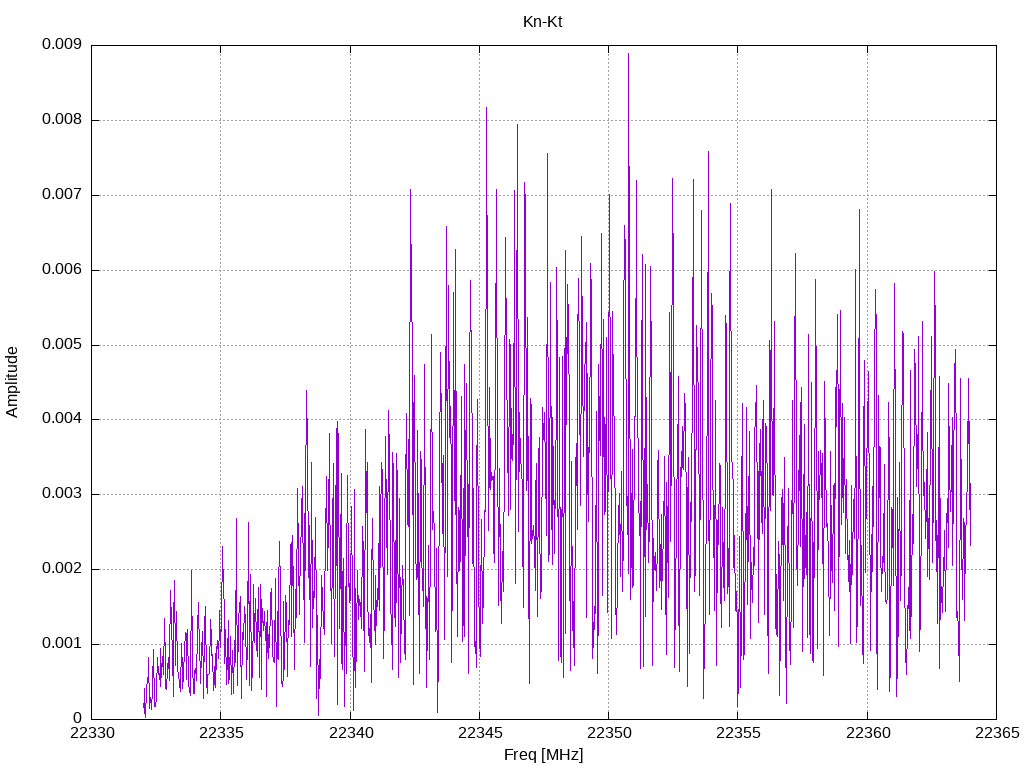Click the 0.005 y-axis tick label
Screen dimensions: 1024x768
pyautogui.click(x=62, y=344)
